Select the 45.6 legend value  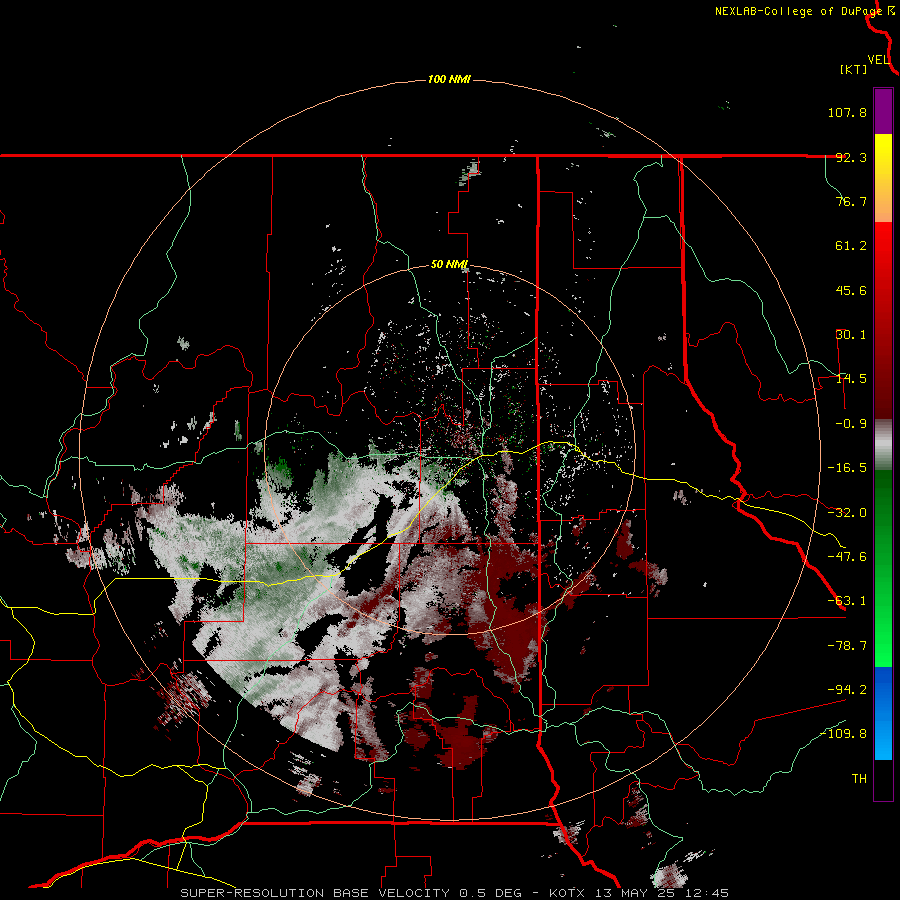(851, 290)
